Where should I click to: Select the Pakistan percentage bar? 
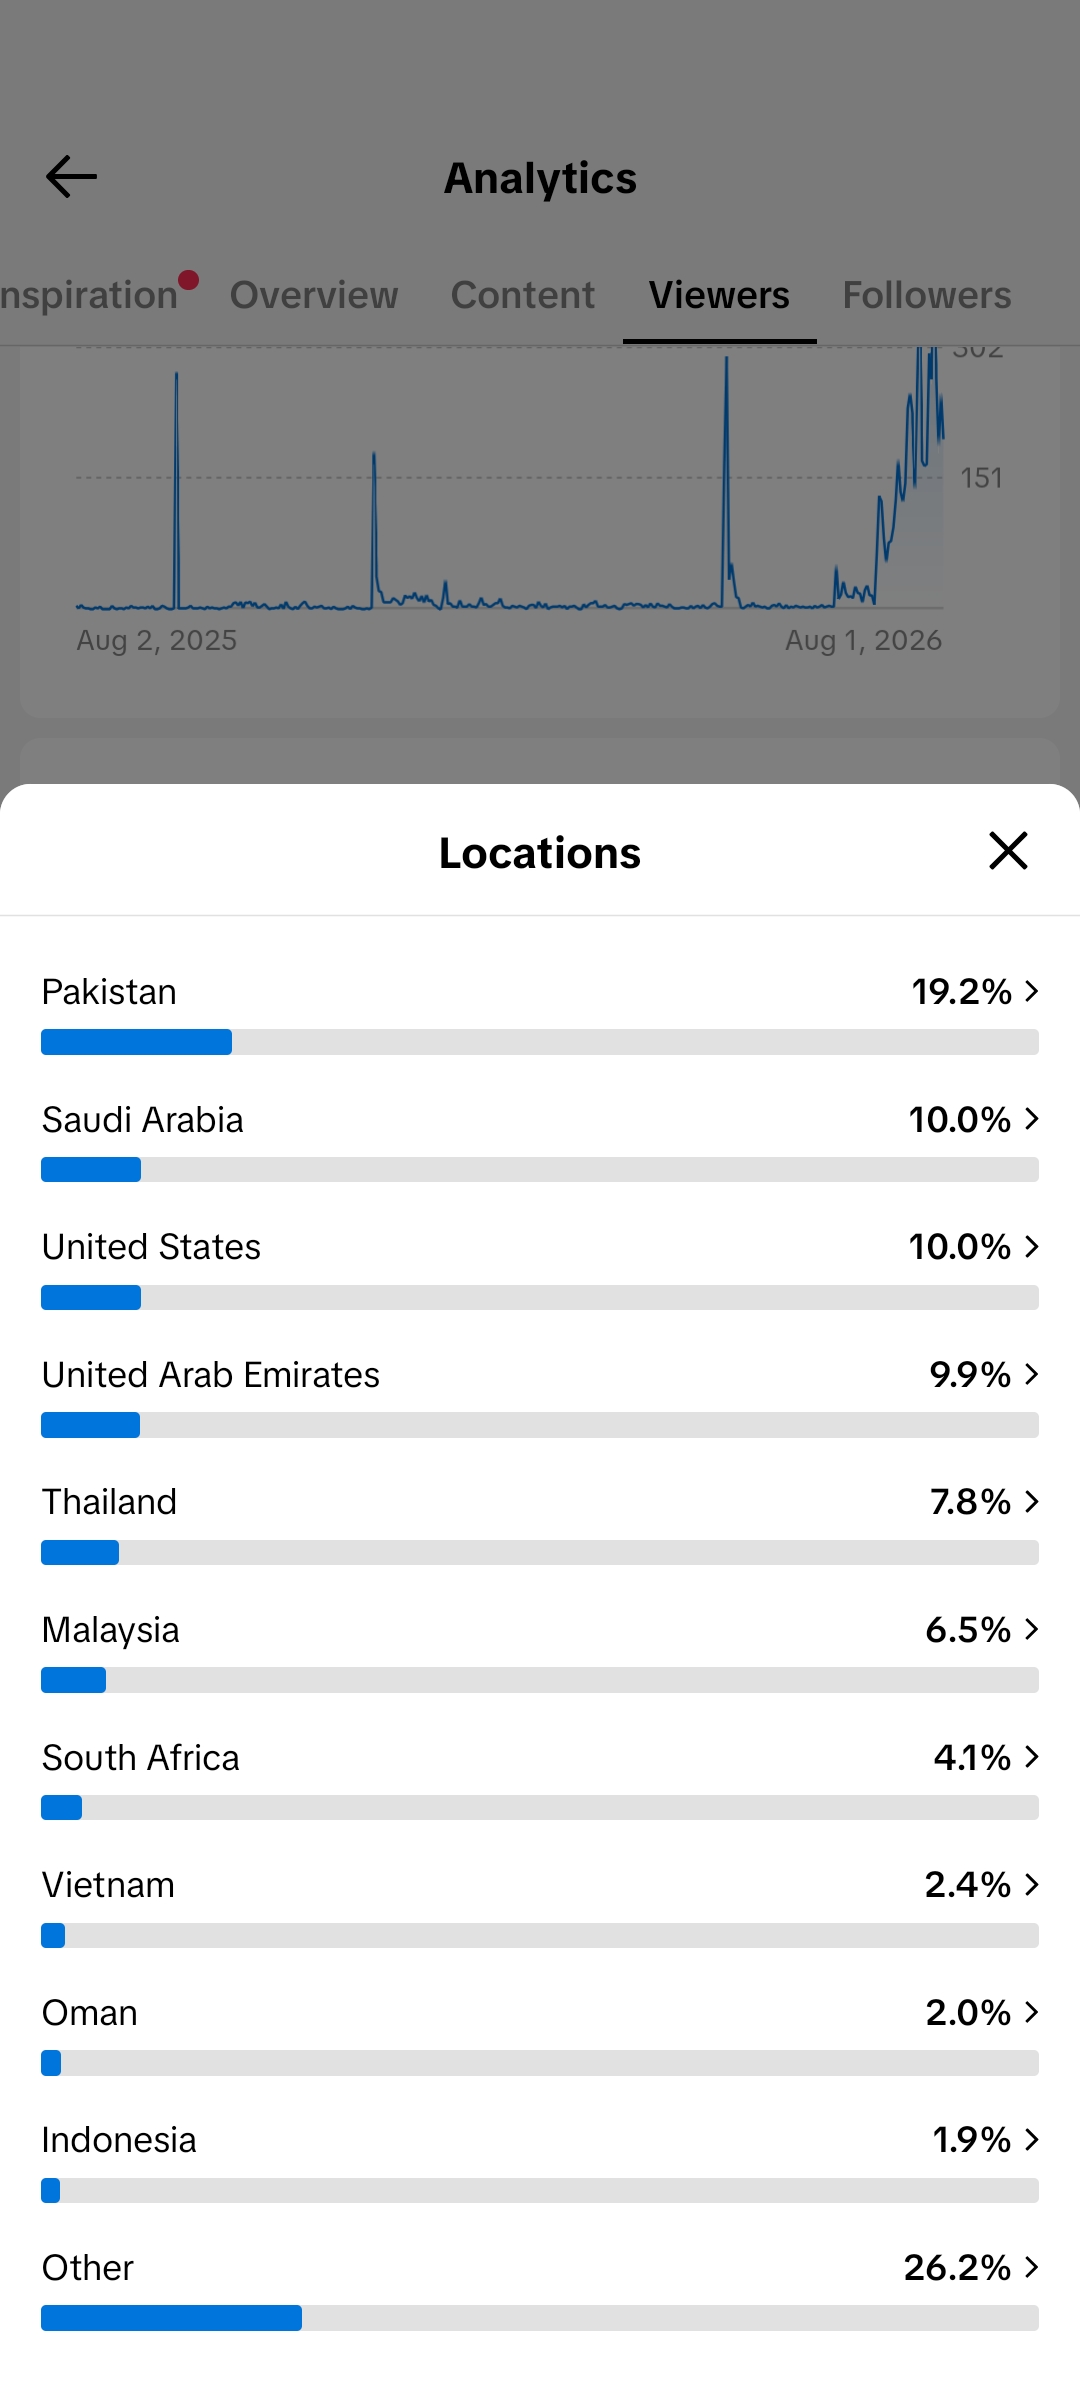coord(540,1042)
